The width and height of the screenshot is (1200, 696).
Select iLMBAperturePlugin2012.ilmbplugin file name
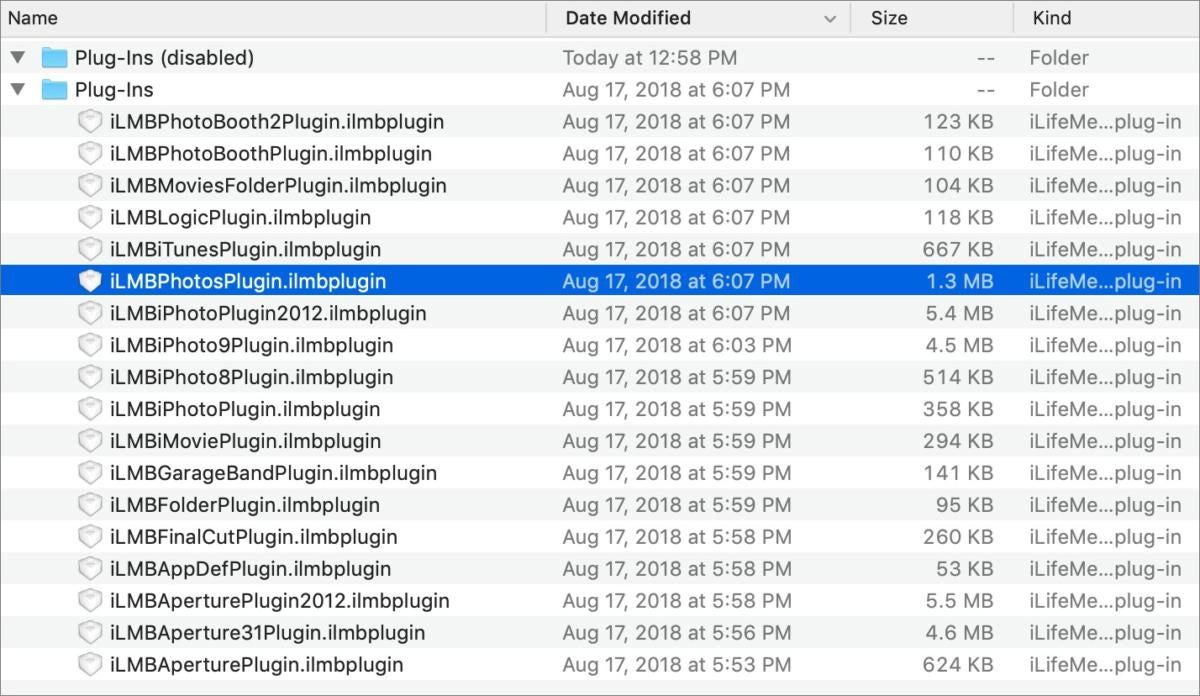(279, 601)
